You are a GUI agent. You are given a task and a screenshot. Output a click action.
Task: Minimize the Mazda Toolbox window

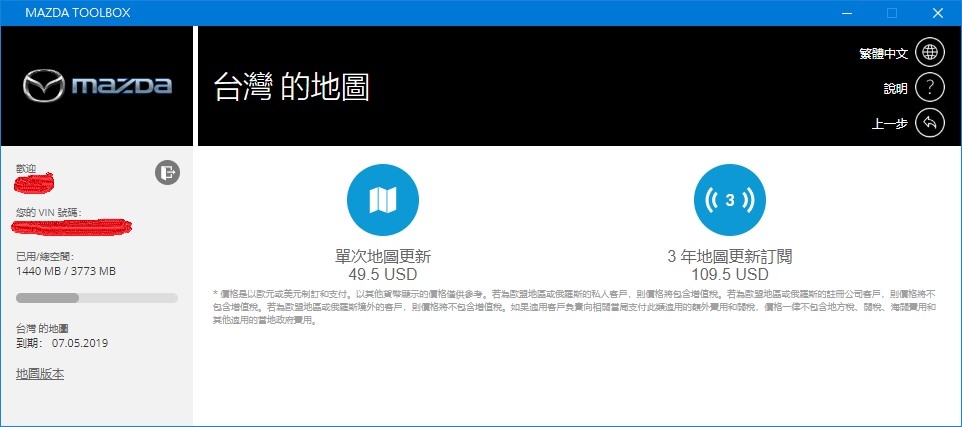[847, 13]
